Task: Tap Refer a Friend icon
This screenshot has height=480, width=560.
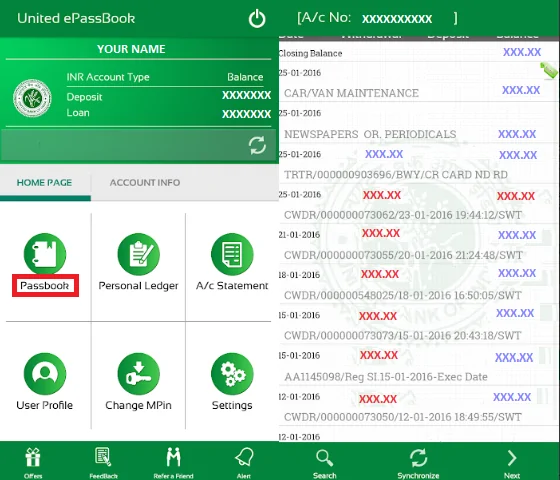Action: pos(174,457)
